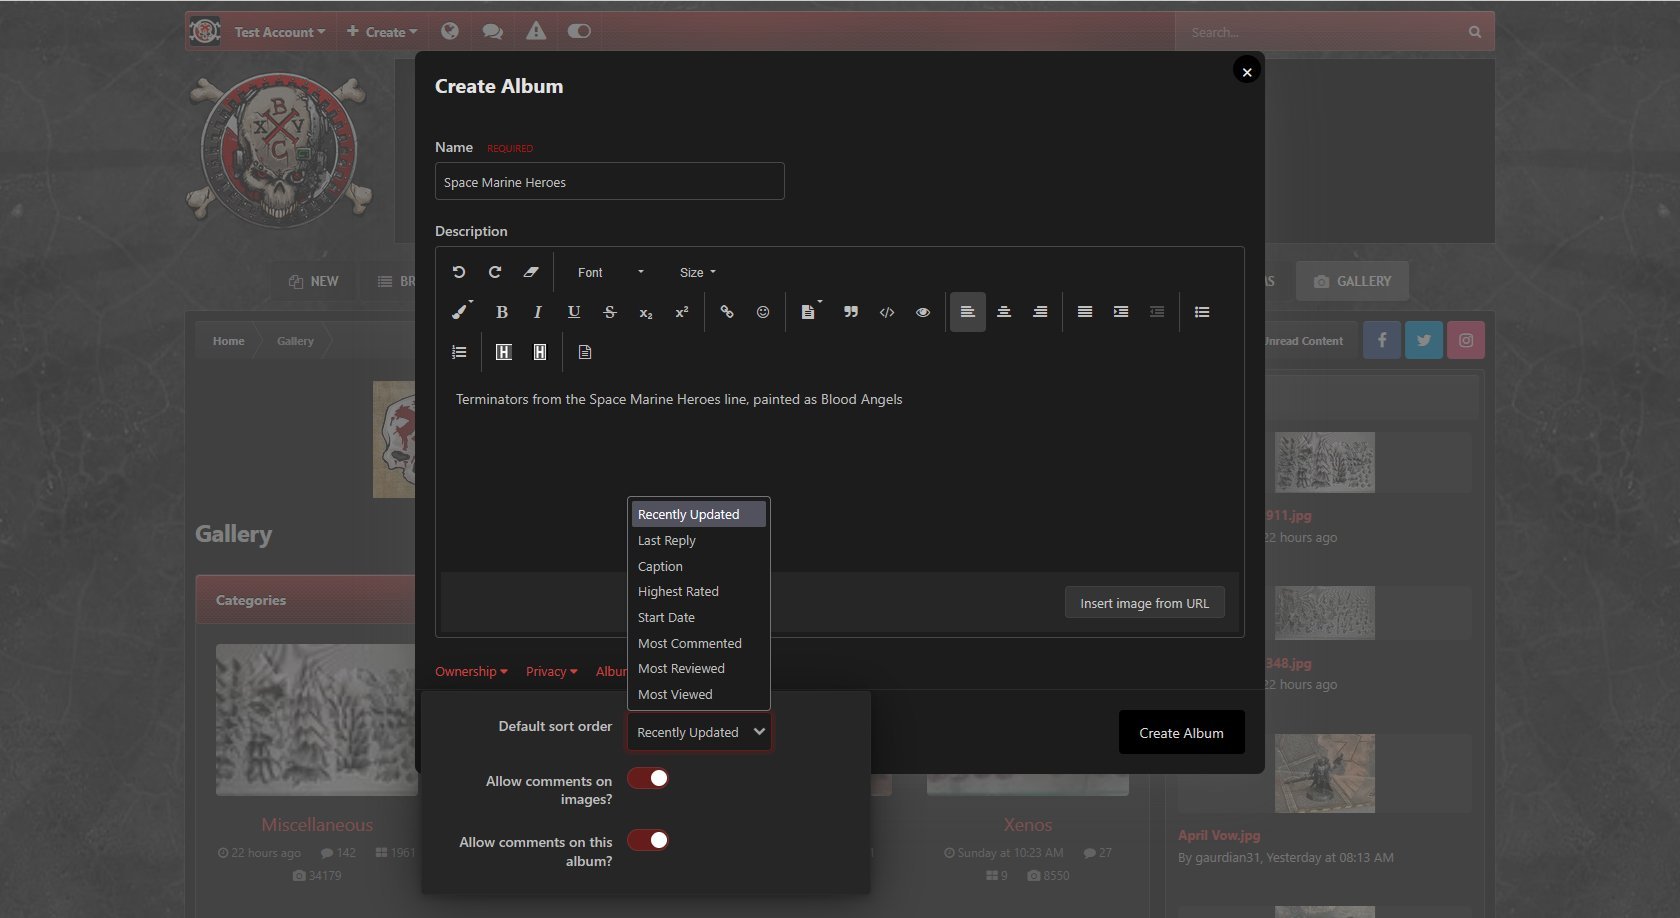Apply italic formatting in editor

pos(538,312)
